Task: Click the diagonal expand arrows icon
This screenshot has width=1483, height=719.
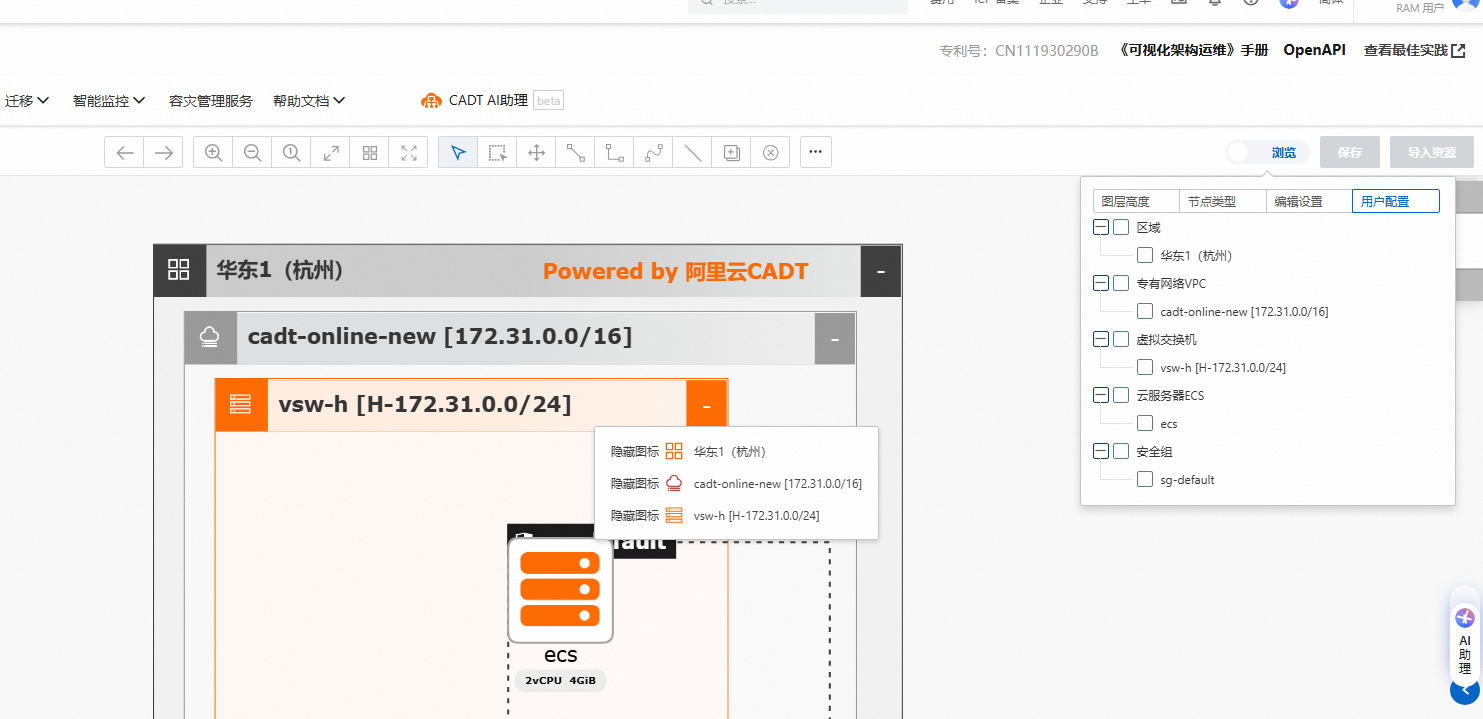Action: click(330, 152)
